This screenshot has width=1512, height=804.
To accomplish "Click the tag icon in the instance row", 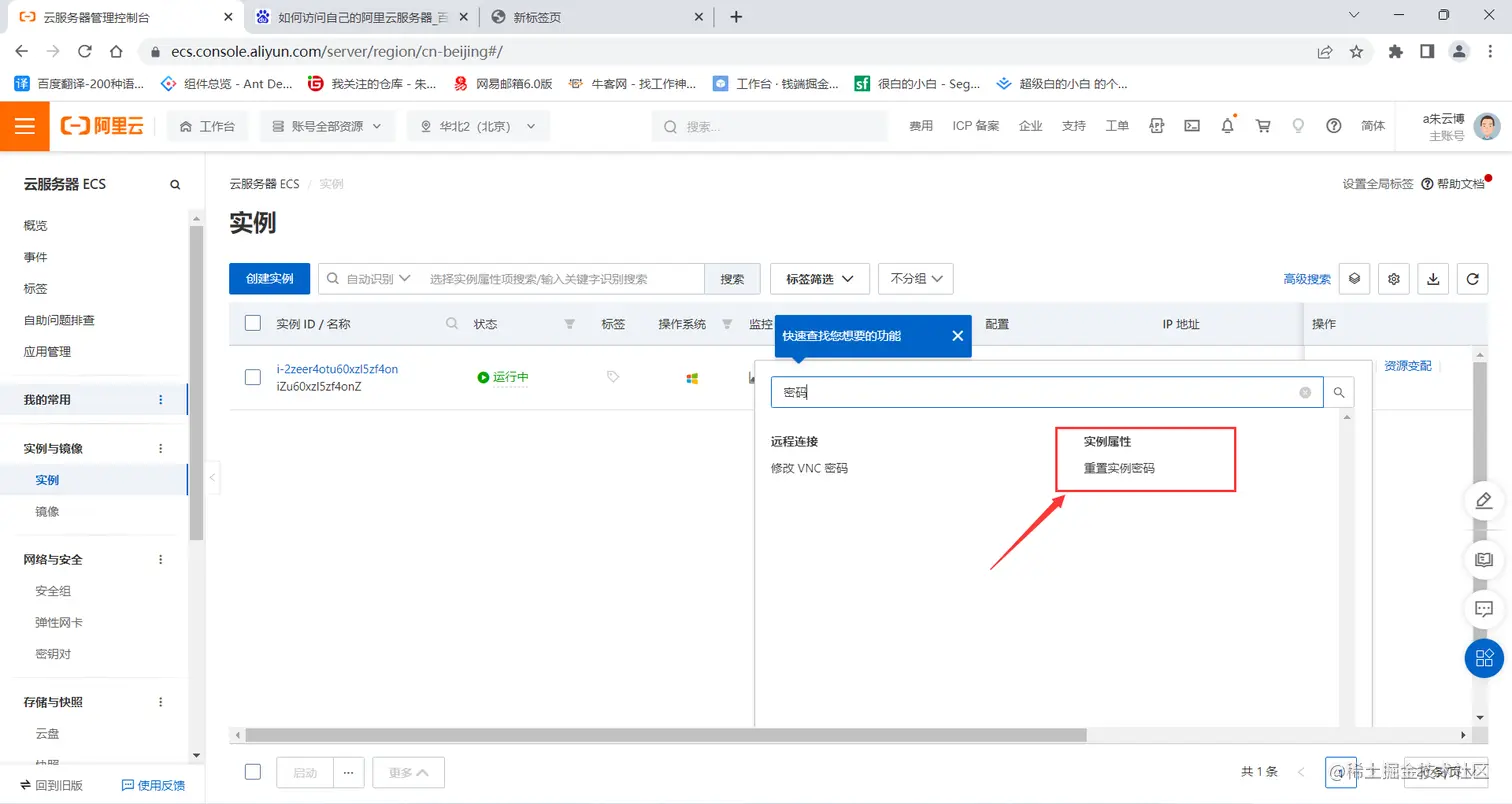I will pos(613,377).
